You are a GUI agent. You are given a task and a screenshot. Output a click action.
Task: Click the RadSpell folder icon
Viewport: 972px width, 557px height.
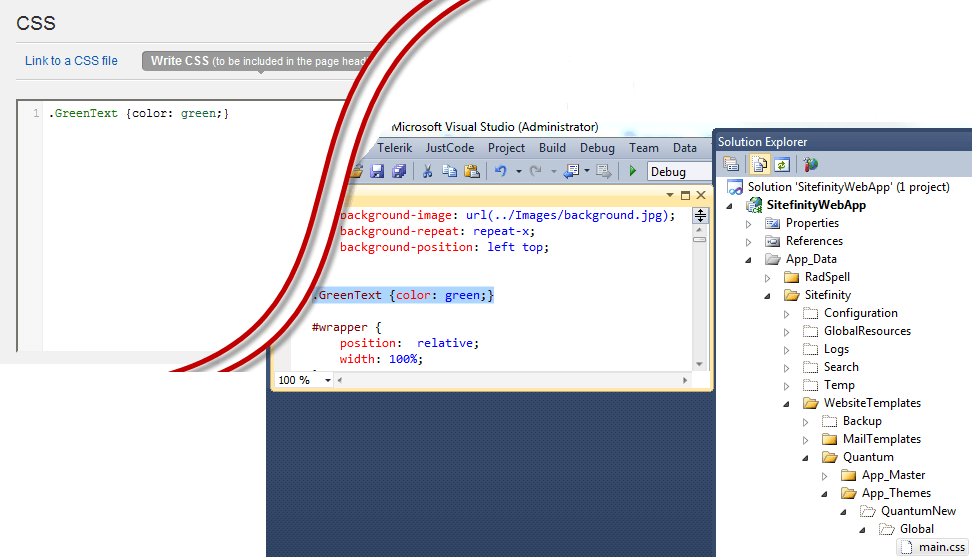pyautogui.click(x=792, y=277)
